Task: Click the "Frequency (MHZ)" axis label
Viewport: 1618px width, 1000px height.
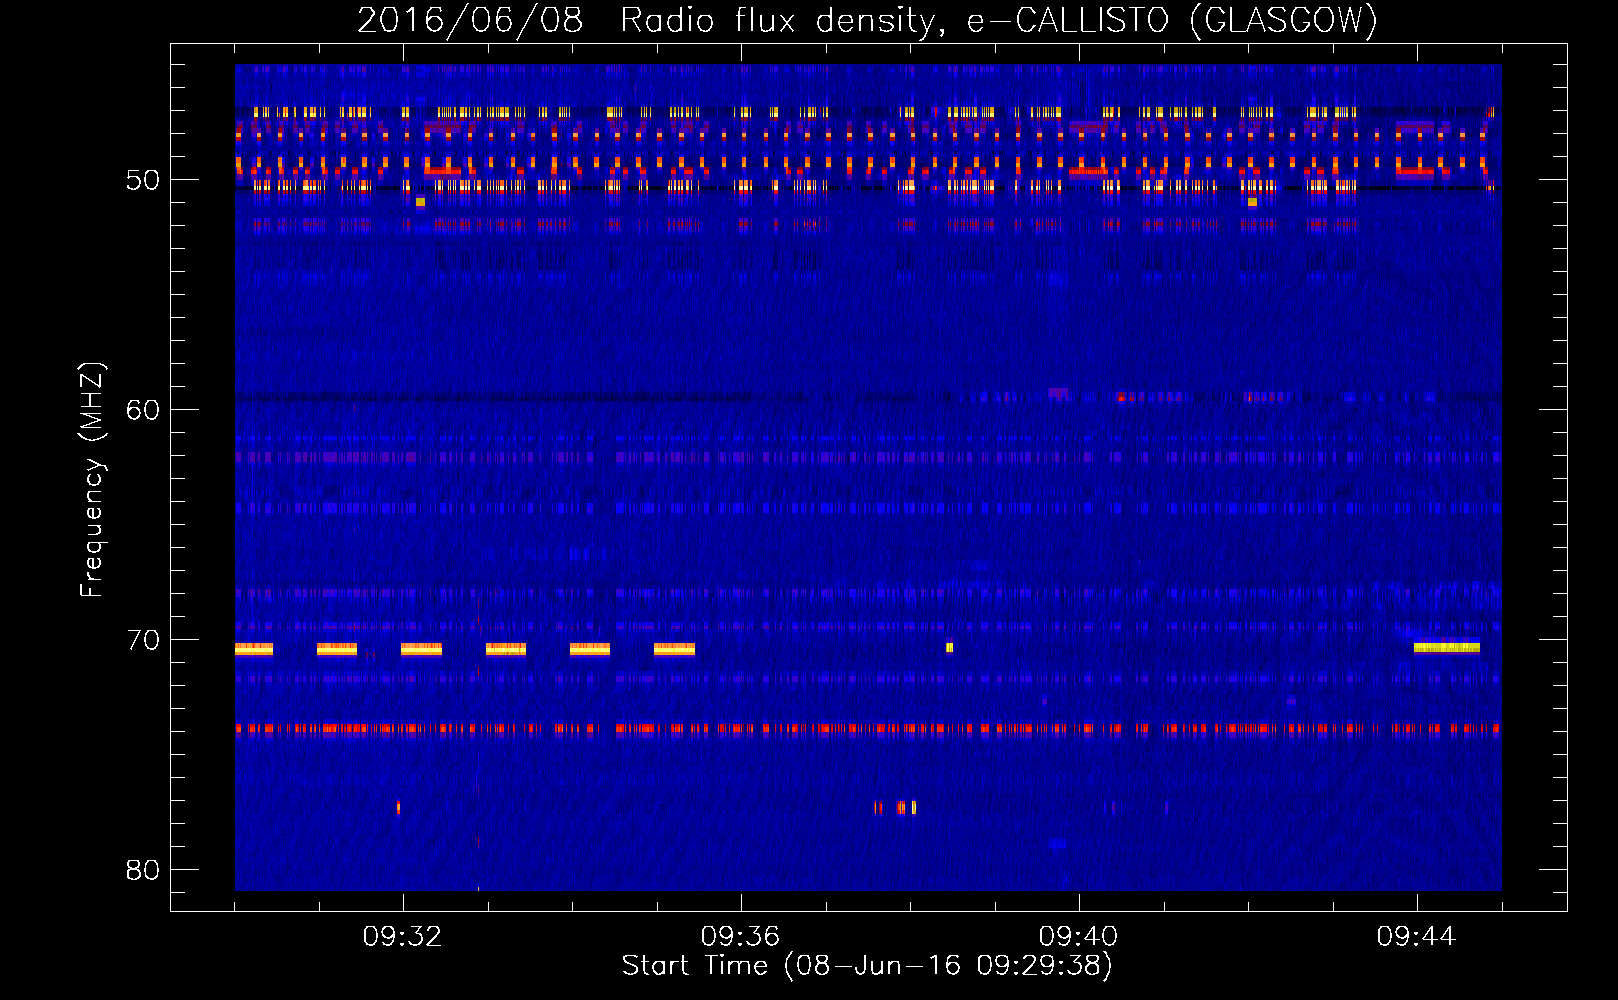Action: point(92,480)
